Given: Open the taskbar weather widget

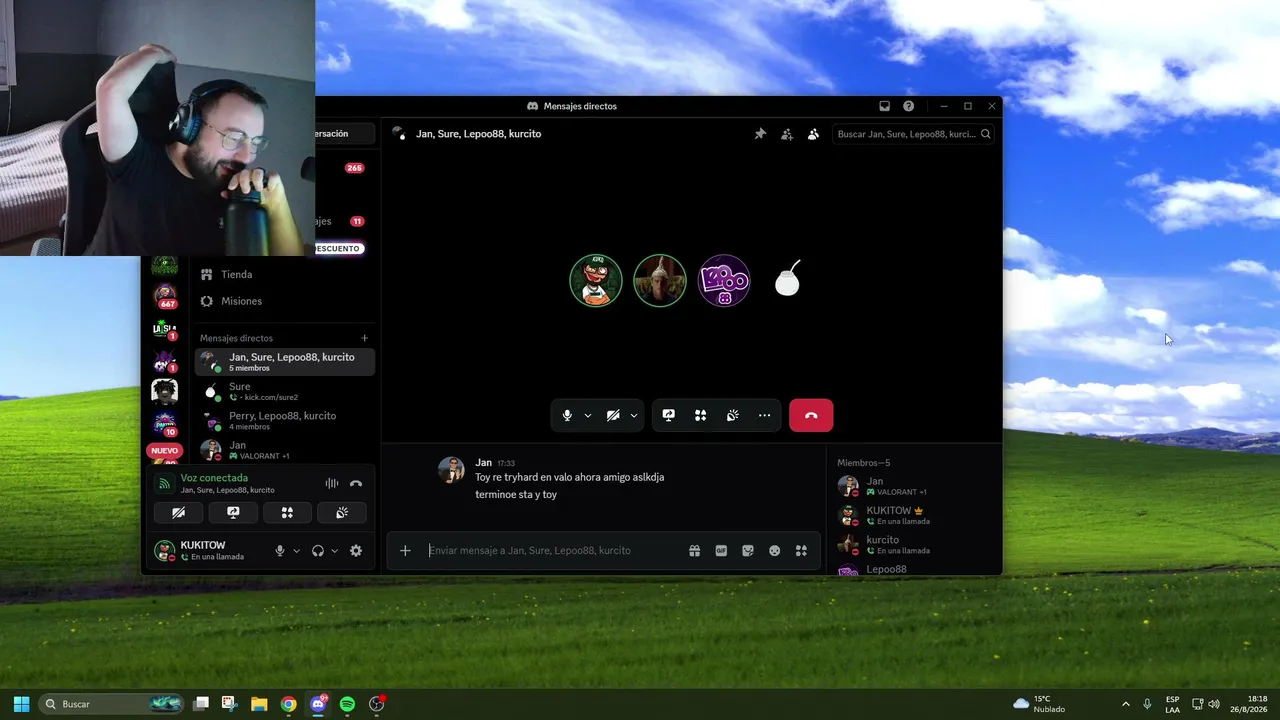Looking at the screenshot, I should point(1039,704).
